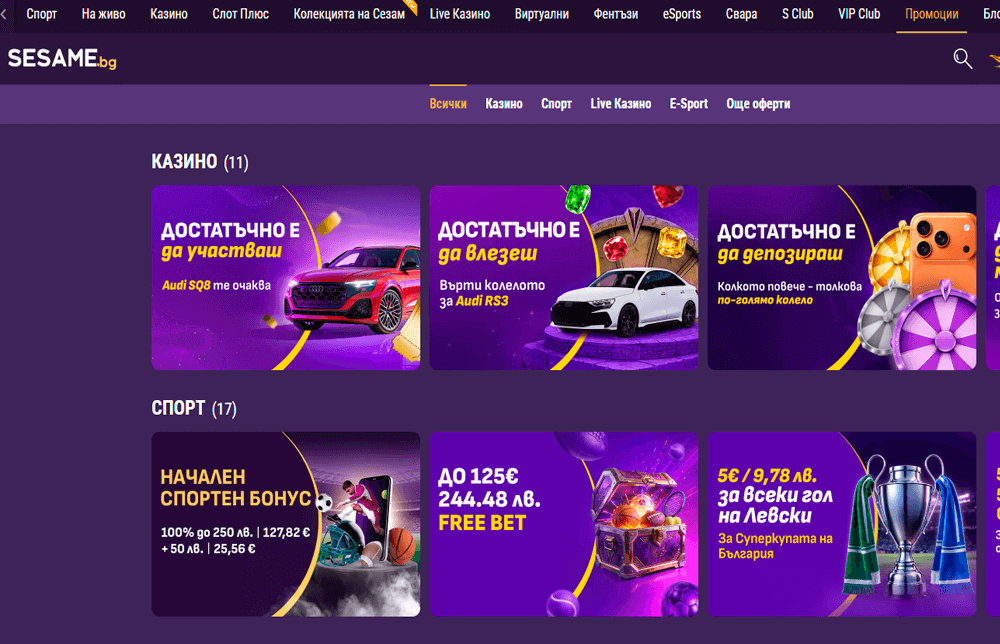1000x644 pixels.
Task: Open the Audi RS3 wheel promotion
Action: point(564,278)
